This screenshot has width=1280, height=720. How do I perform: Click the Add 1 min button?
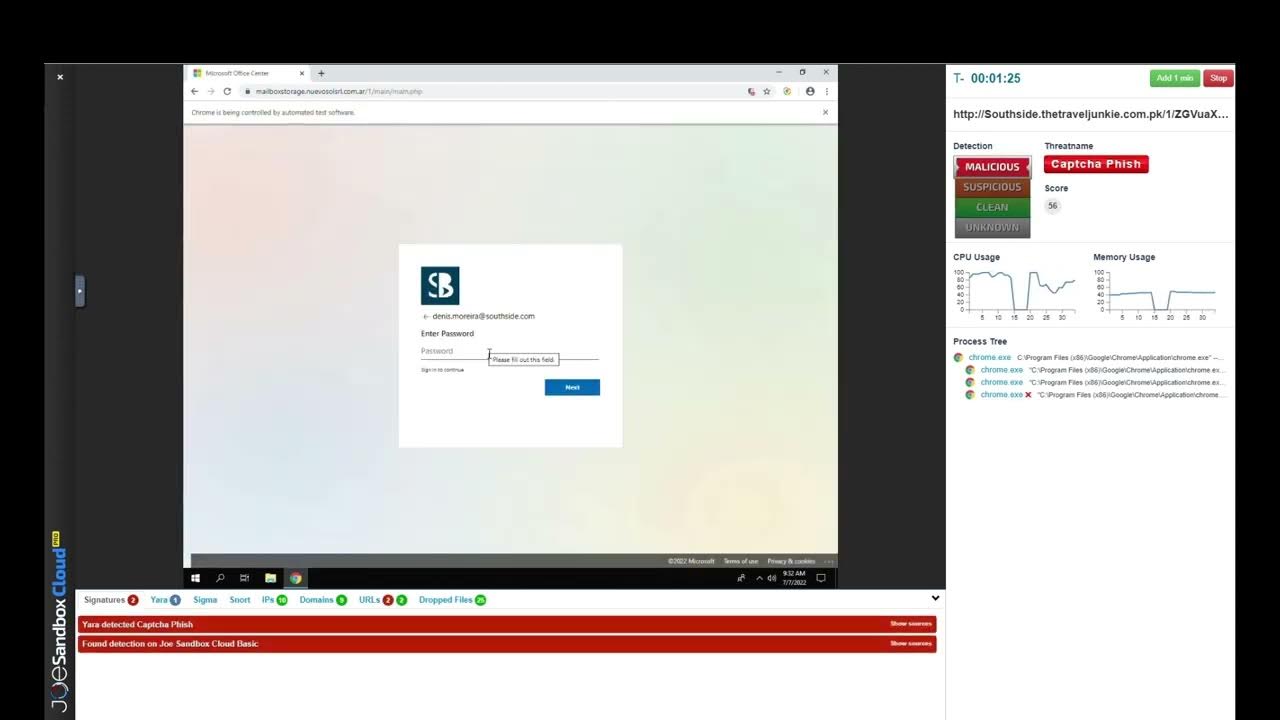1175,78
